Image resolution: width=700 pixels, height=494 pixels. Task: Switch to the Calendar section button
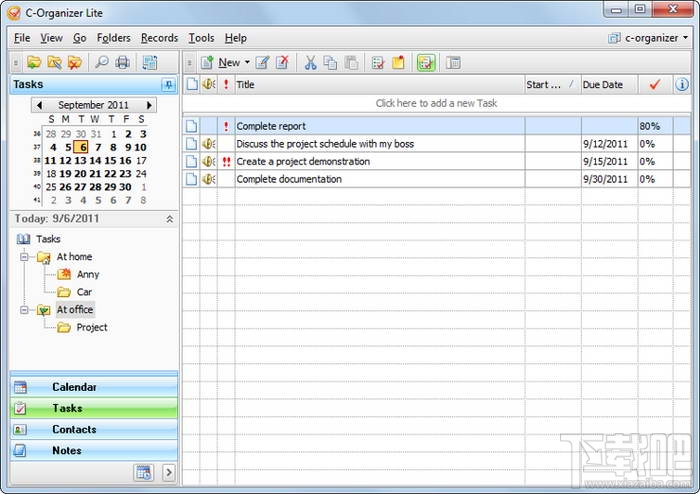[x=94, y=387]
